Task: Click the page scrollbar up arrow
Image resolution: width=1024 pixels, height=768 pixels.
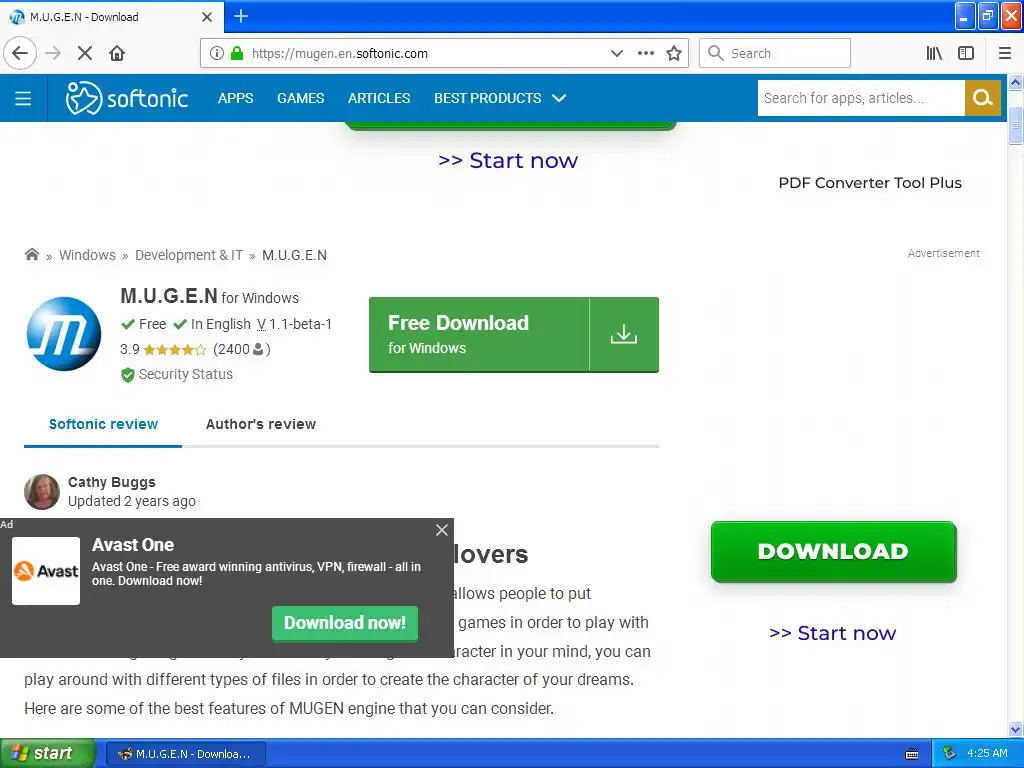Action: point(1015,82)
